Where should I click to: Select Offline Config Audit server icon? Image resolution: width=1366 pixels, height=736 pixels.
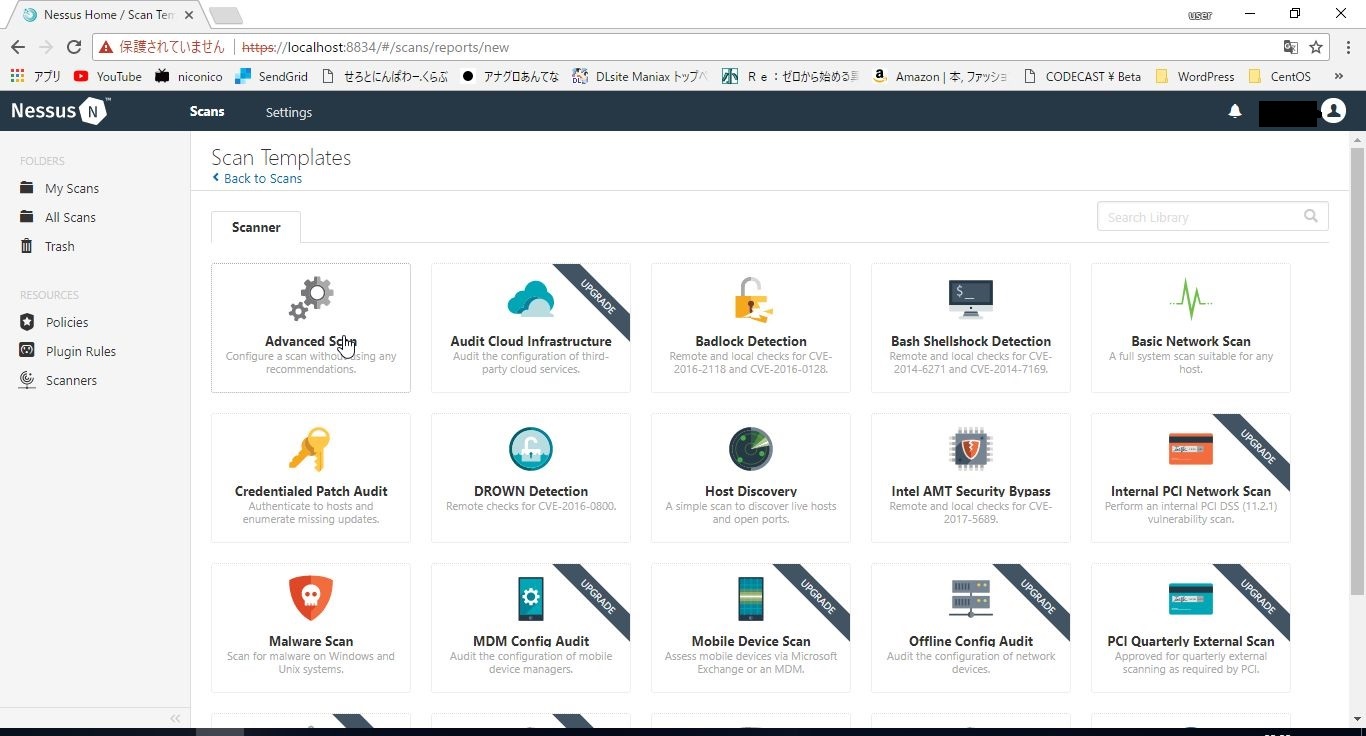click(x=971, y=599)
